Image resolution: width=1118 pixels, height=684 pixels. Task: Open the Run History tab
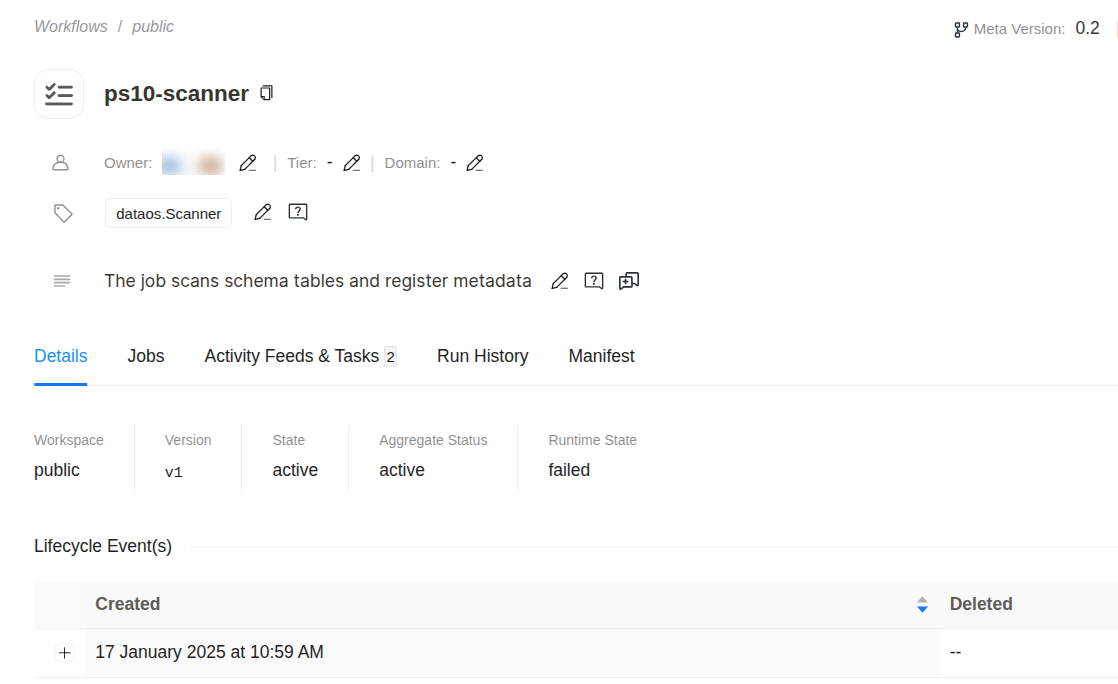coord(482,356)
